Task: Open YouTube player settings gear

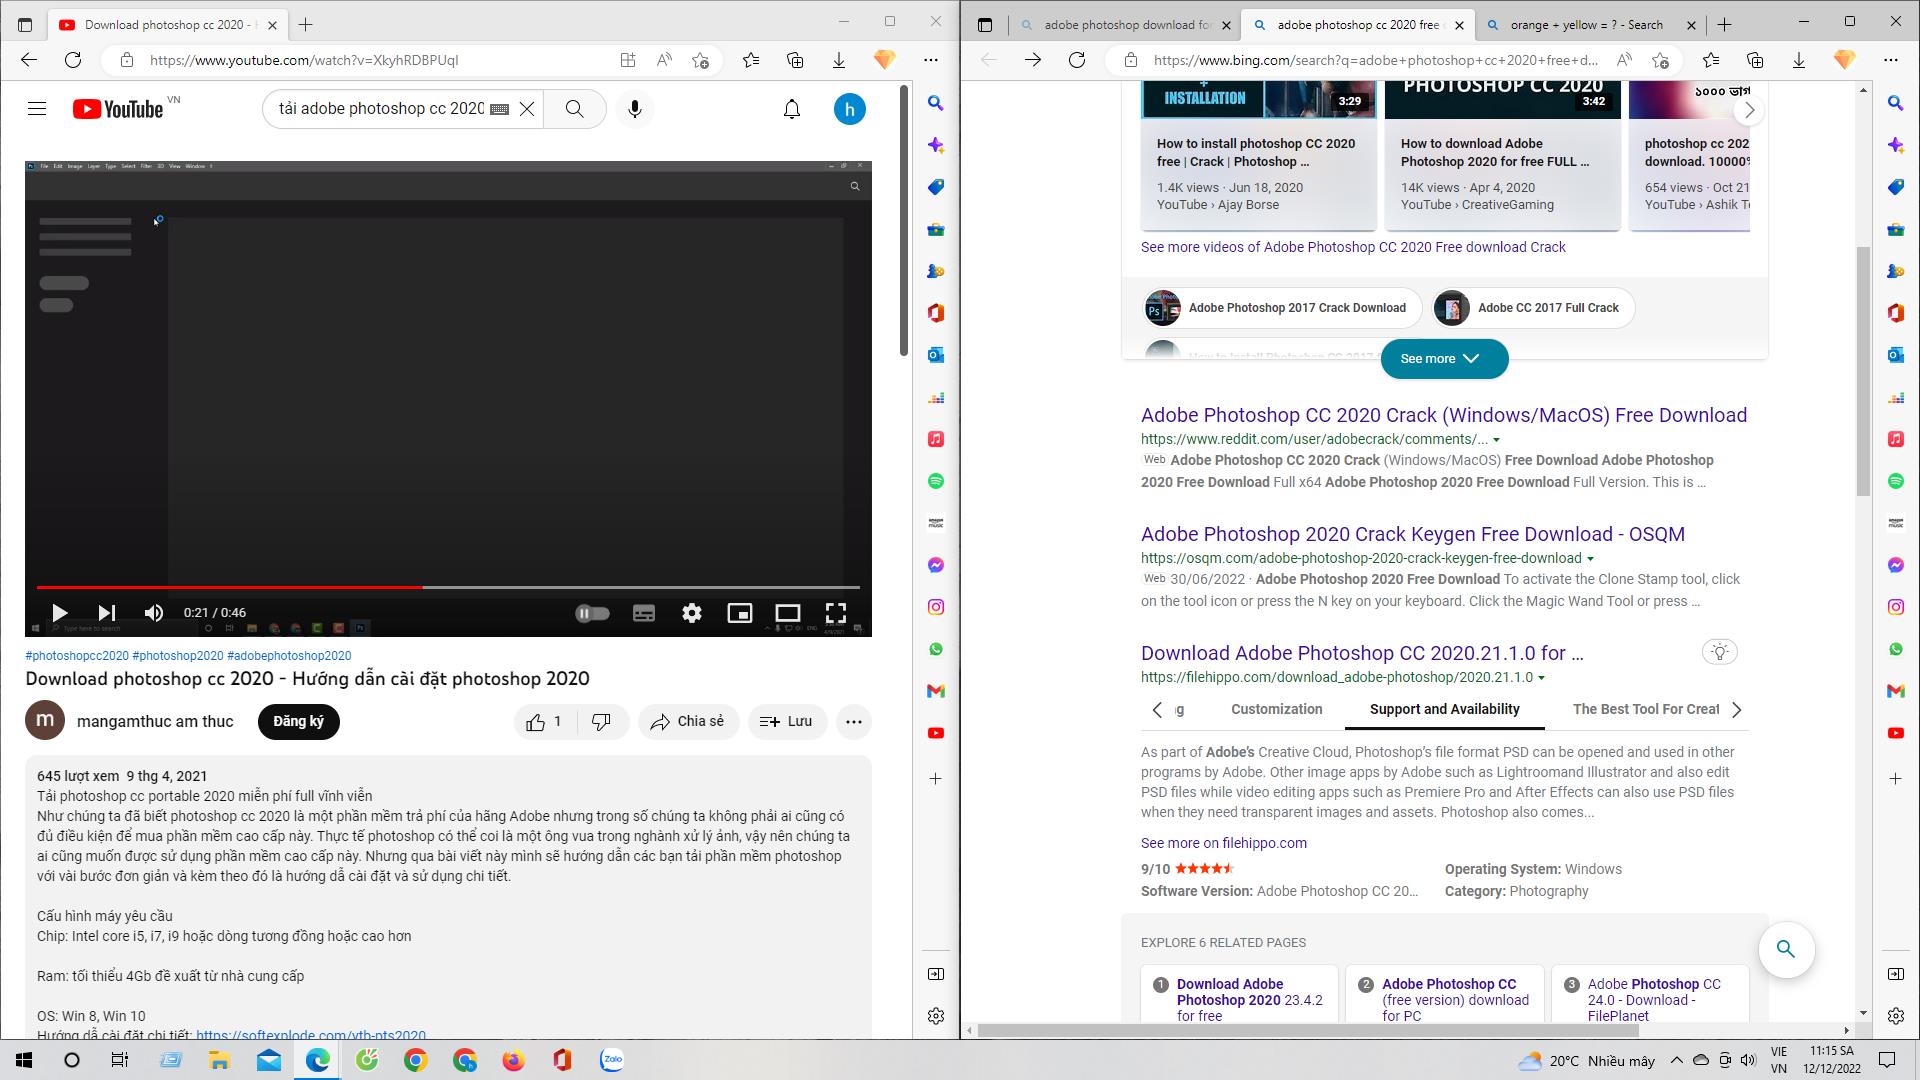Action: click(x=691, y=613)
